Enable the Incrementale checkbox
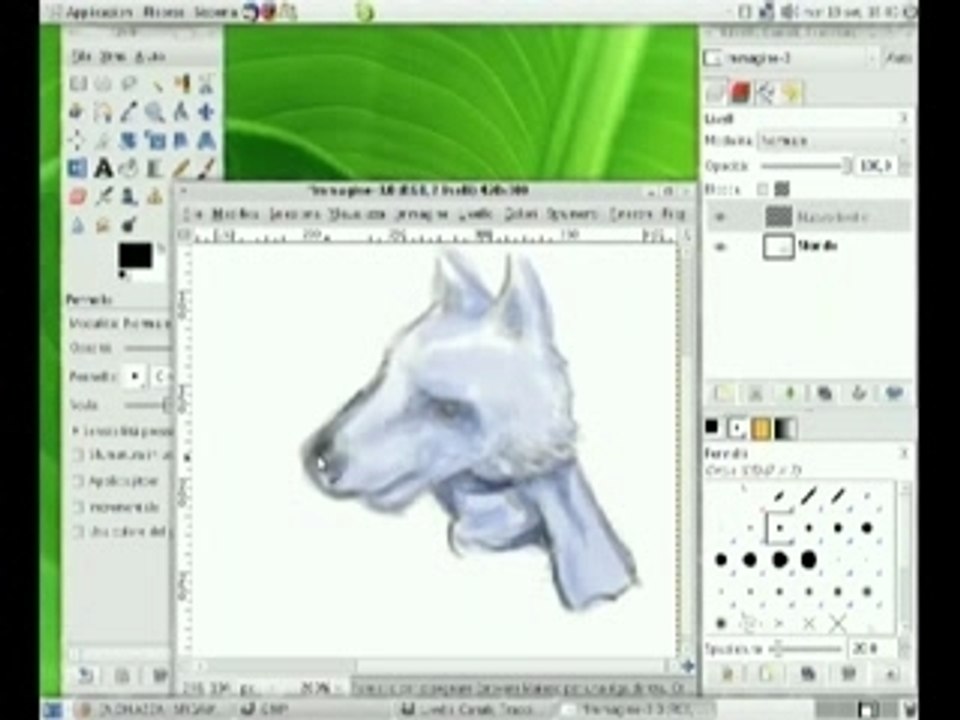Image resolution: width=960 pixels, height=720 pixels. click(x=78, y=507)
